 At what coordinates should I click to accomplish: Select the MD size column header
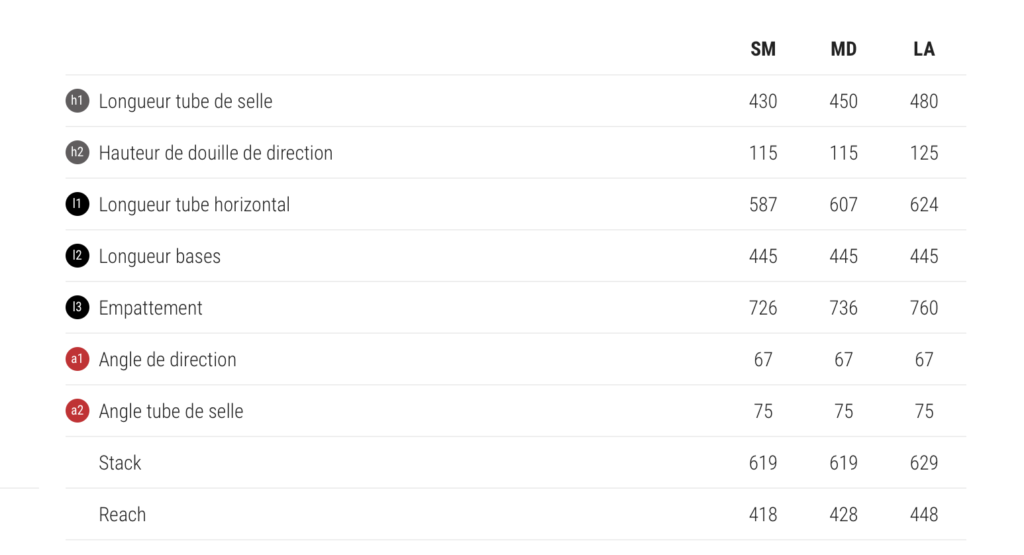[x=843, y=49]
